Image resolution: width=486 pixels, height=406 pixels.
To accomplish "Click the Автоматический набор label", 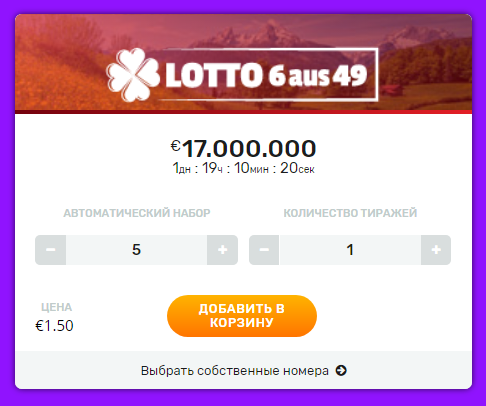I will point(137,213).
